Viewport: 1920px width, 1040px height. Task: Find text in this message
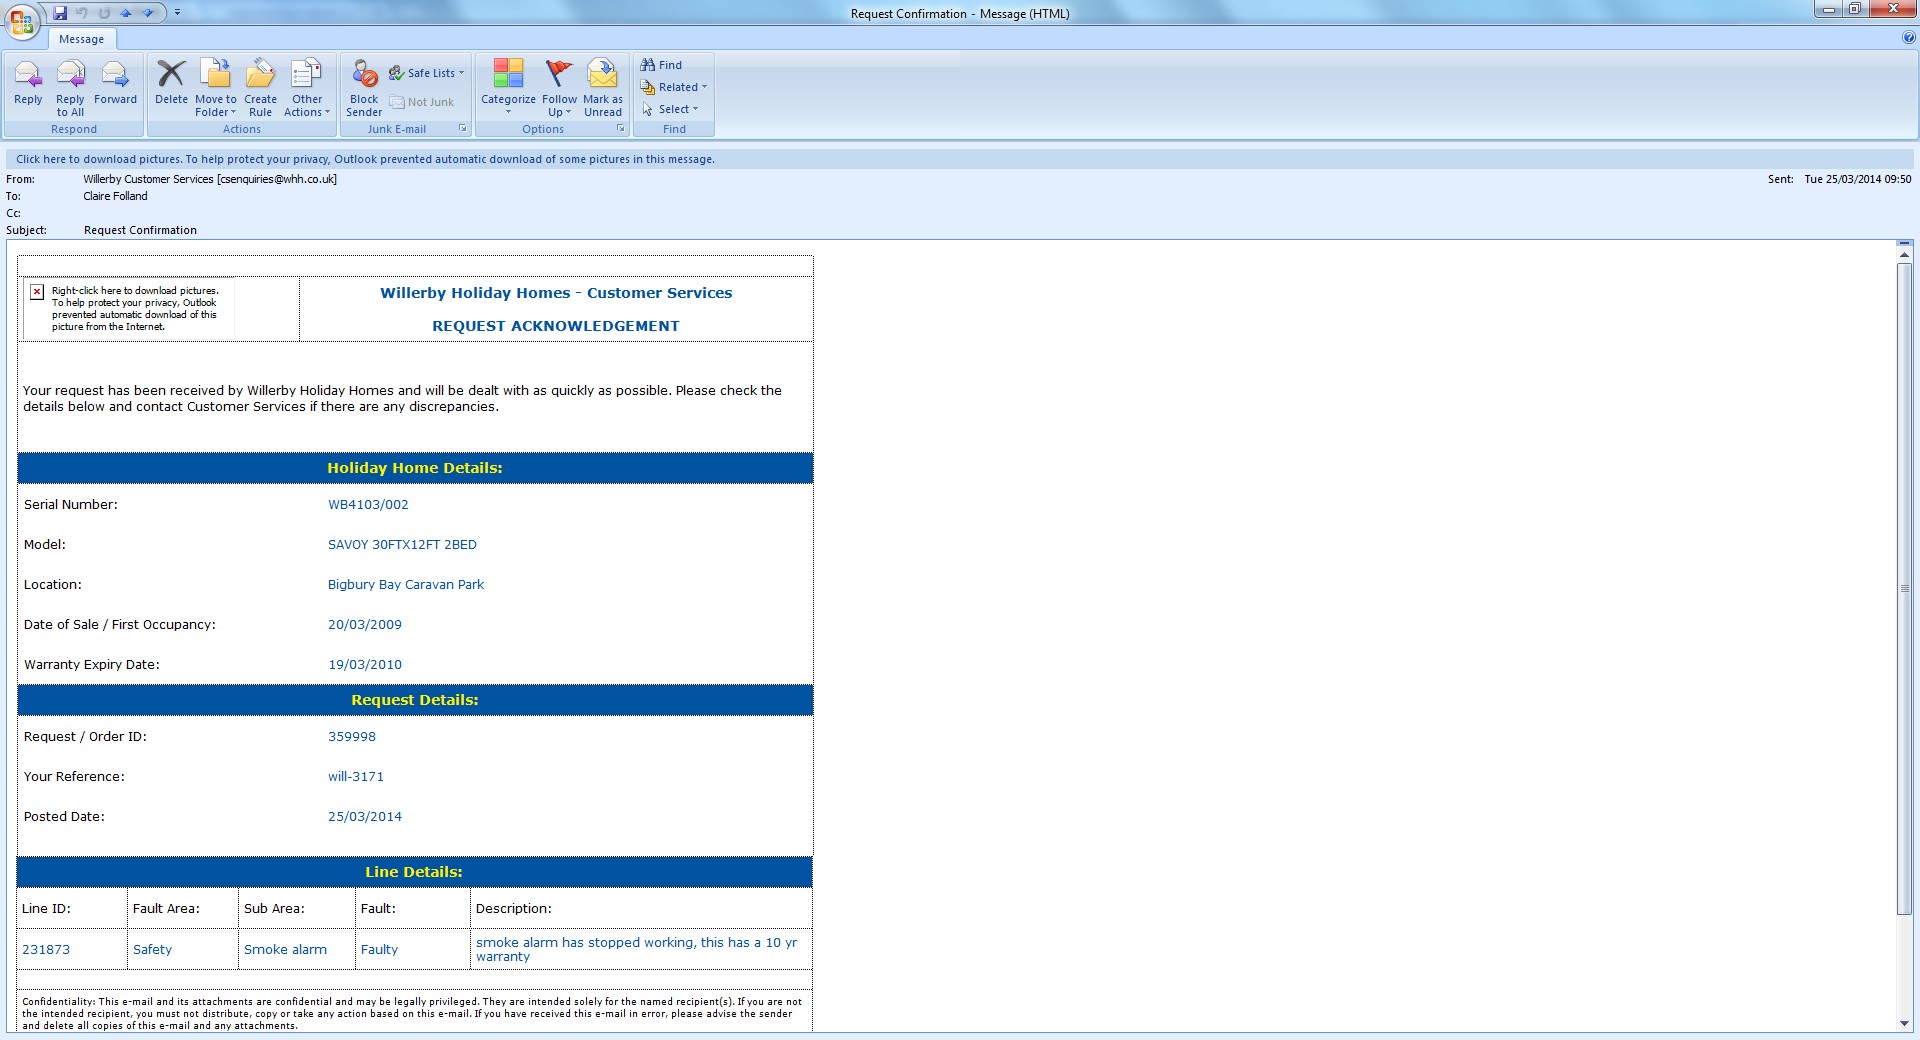[662, 65]
